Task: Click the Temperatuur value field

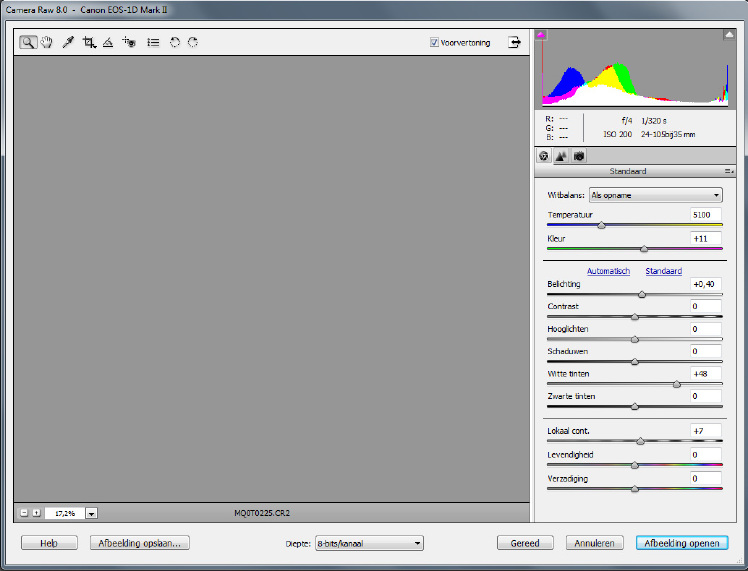Action: click(706, 215)
